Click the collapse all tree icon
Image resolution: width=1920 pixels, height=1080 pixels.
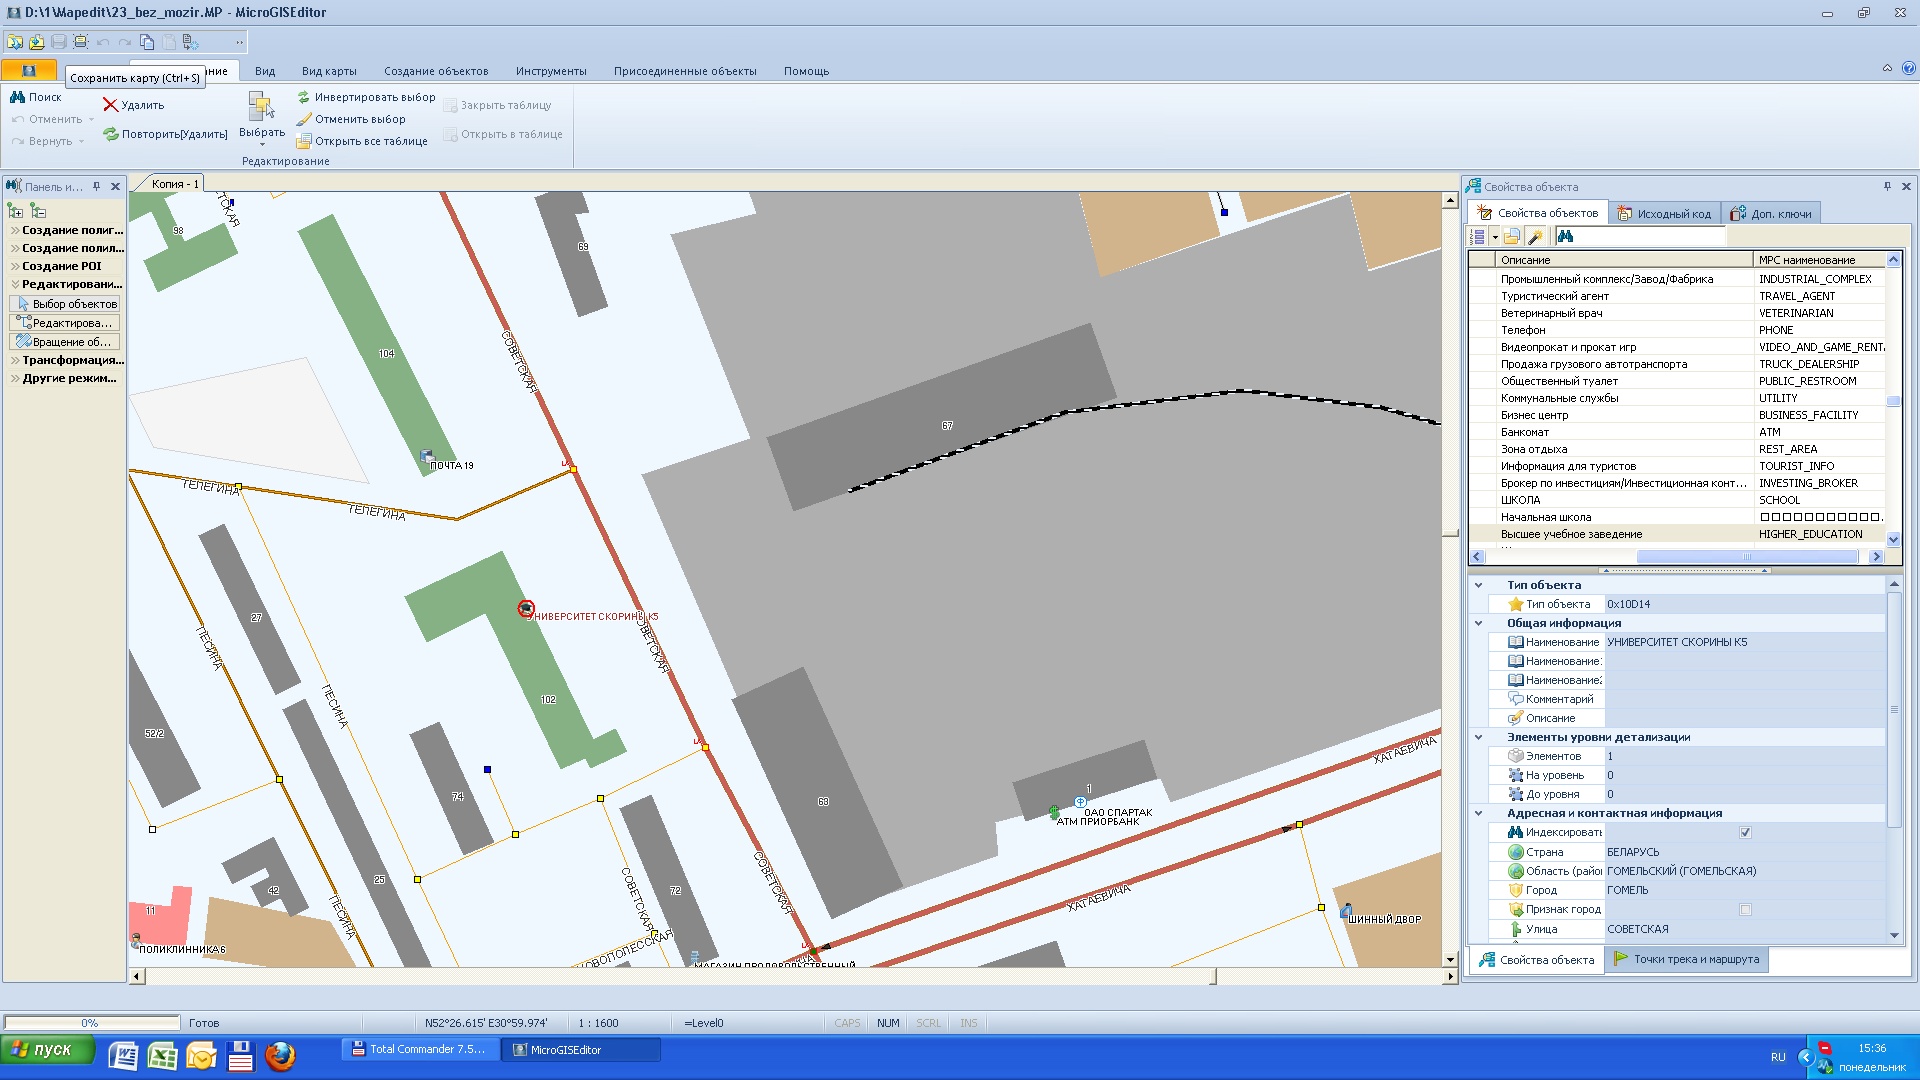click(38, 211)
